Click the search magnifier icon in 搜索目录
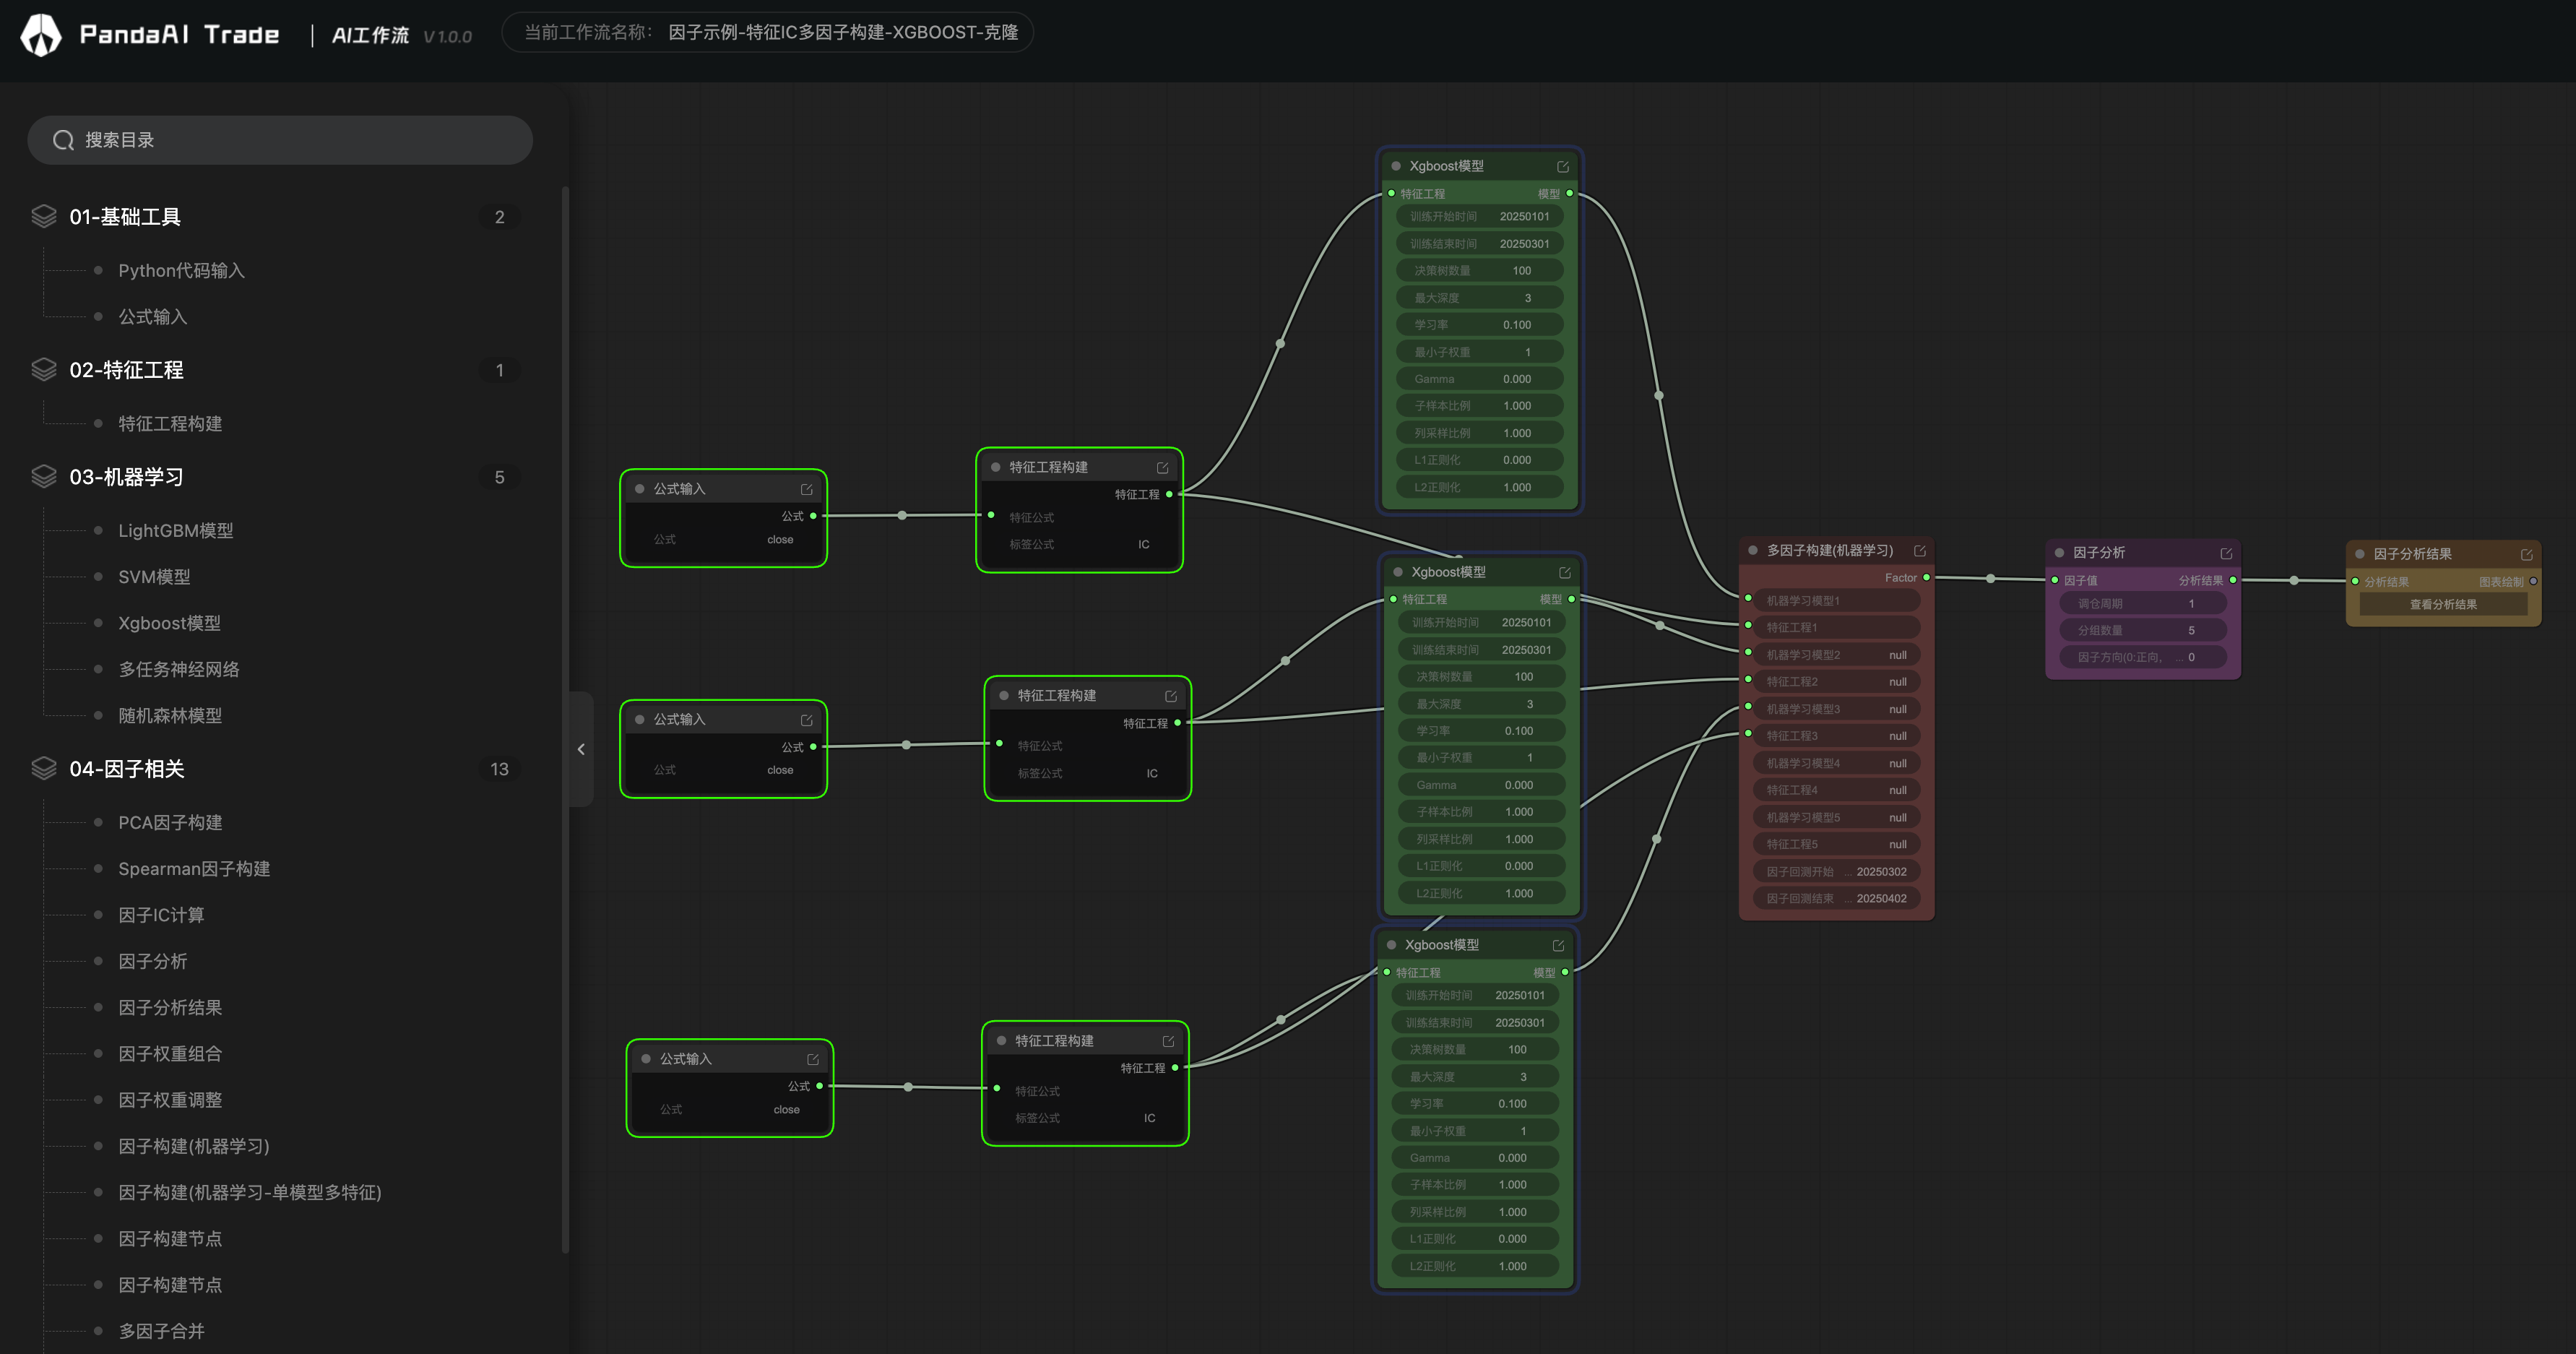 pyautogui.click(x=63, y=140)
